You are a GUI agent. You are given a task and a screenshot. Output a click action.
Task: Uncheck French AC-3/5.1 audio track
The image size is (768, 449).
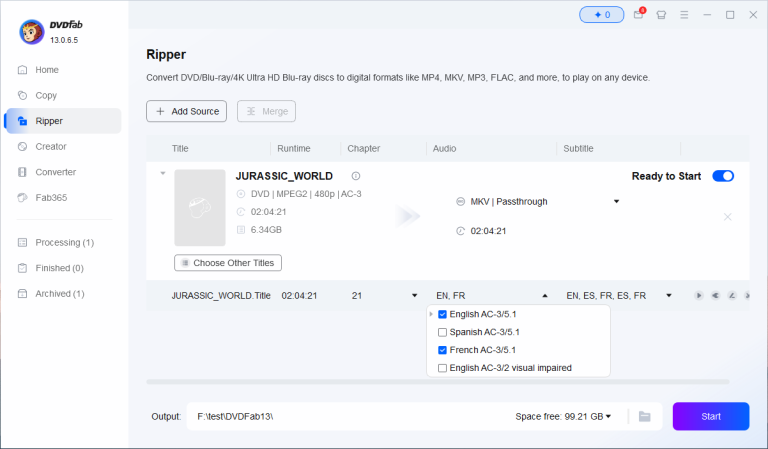pyautogui.click(x=442, y=350)
